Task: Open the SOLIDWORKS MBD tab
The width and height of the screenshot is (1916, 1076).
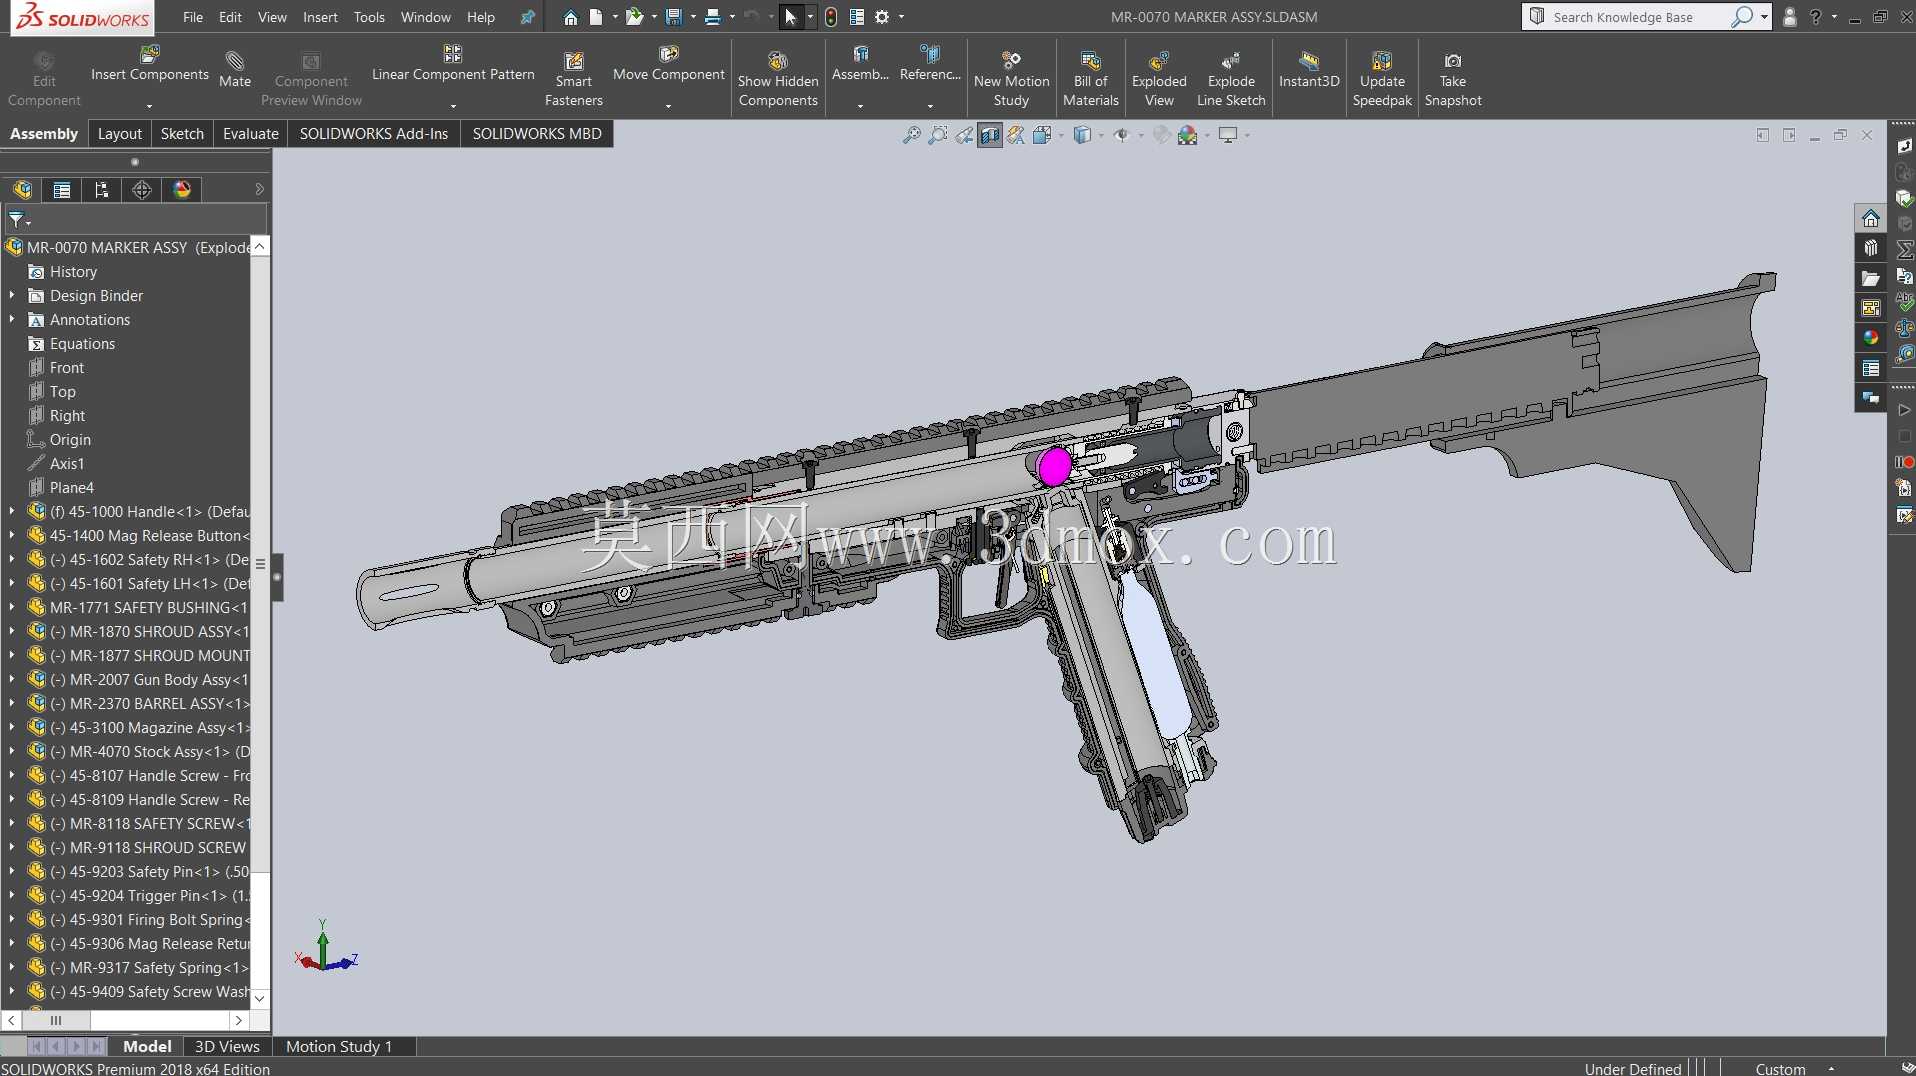Action: 537,134
